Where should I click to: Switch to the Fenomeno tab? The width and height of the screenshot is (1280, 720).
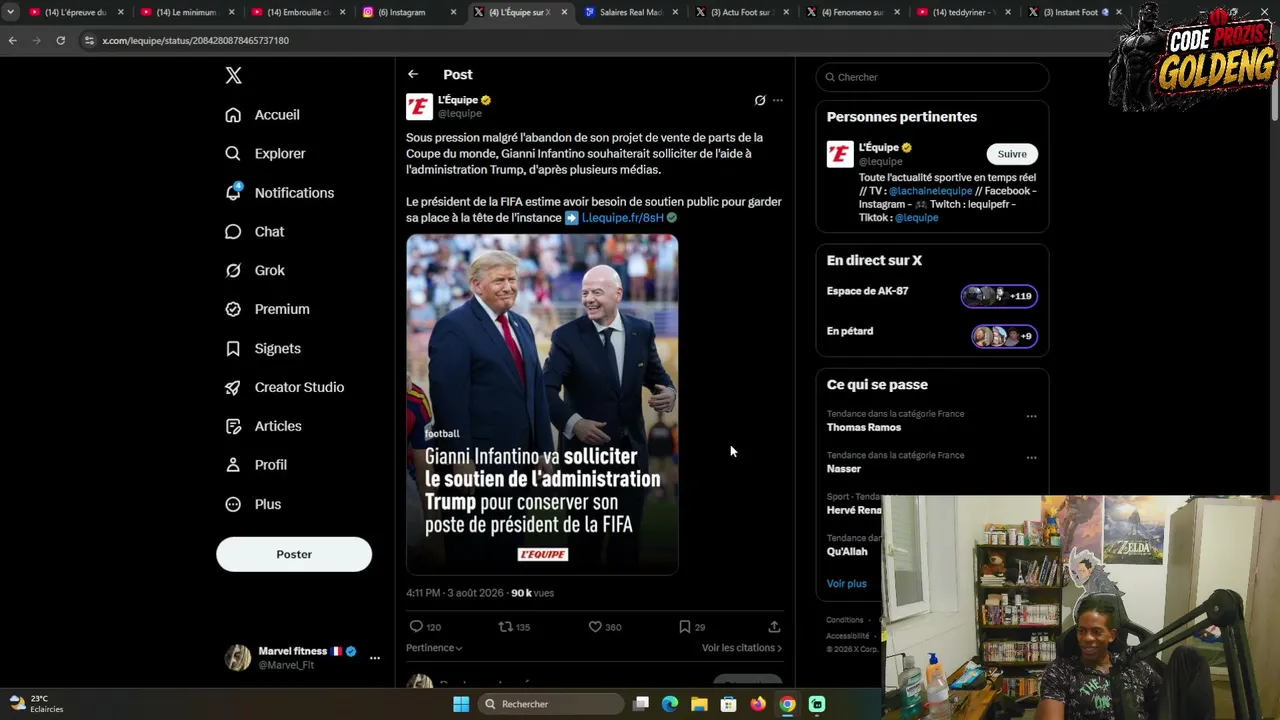click(852, 12)
